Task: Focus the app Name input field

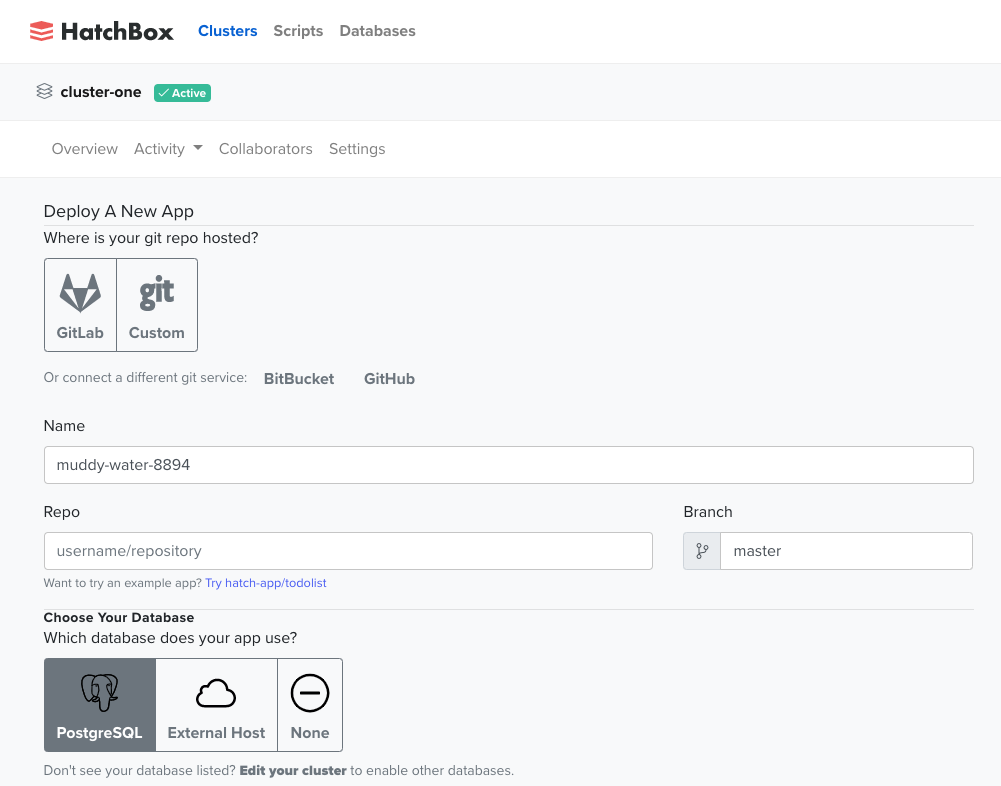Action: [x=509, y=465]
